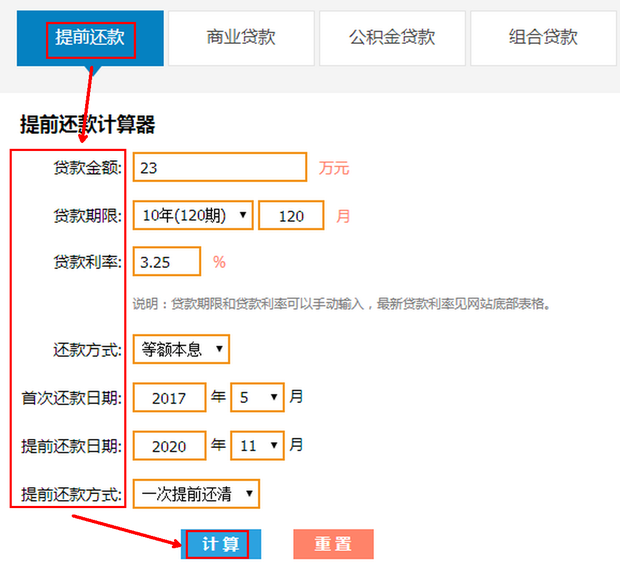Open the 商业贷款 tab
Viewport: 620px width, 575px height.
pyautogui.click(x=241, y=38)
